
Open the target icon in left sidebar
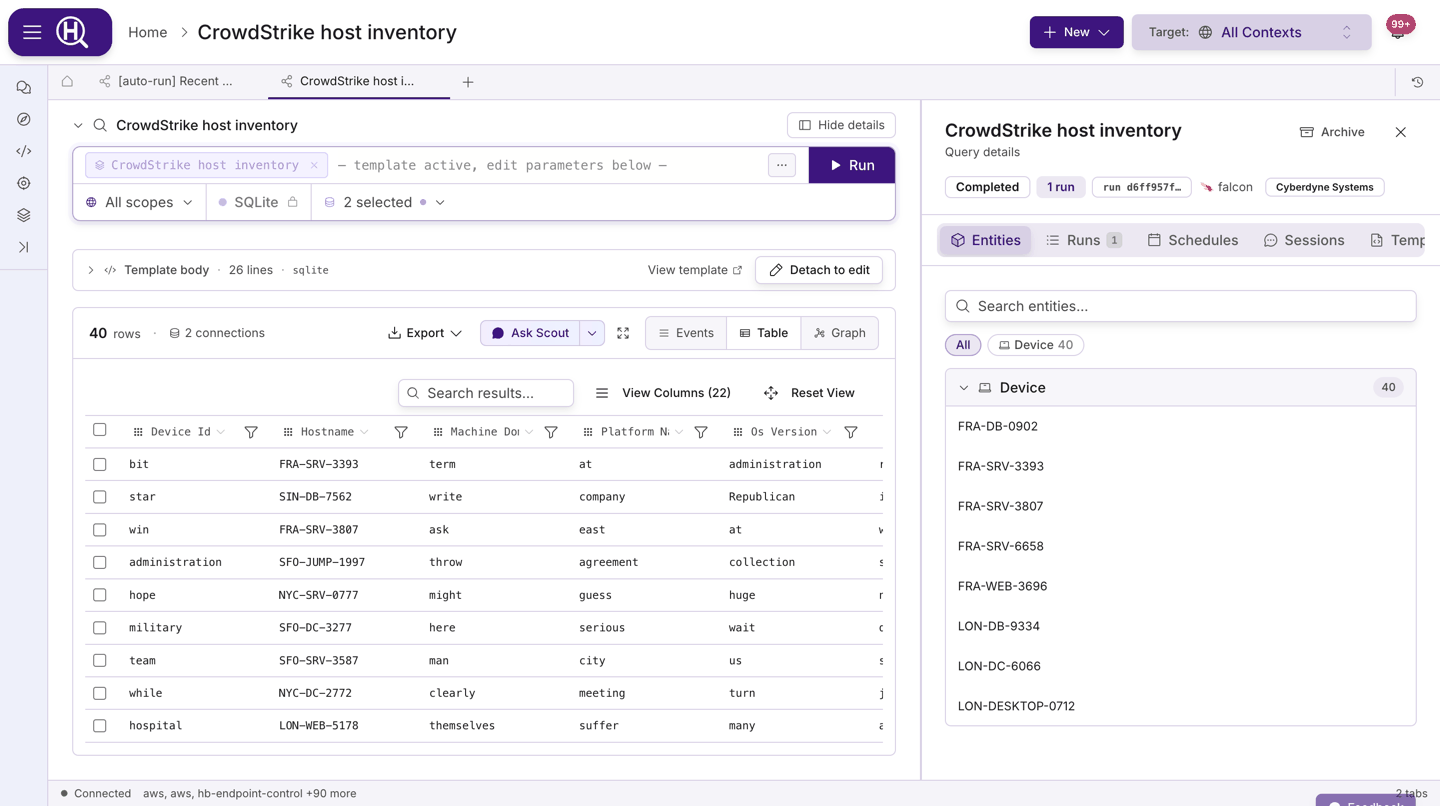pos(24,184)
